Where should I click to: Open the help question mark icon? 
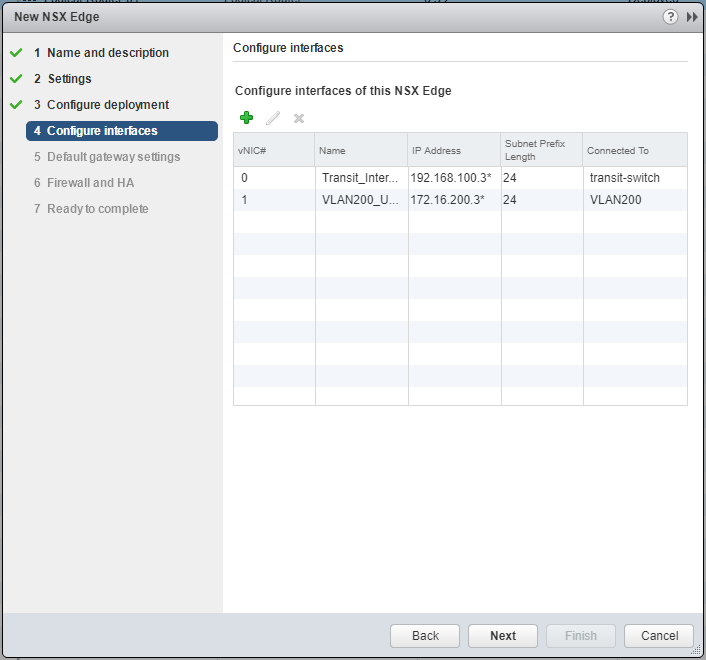click(671, 17)
